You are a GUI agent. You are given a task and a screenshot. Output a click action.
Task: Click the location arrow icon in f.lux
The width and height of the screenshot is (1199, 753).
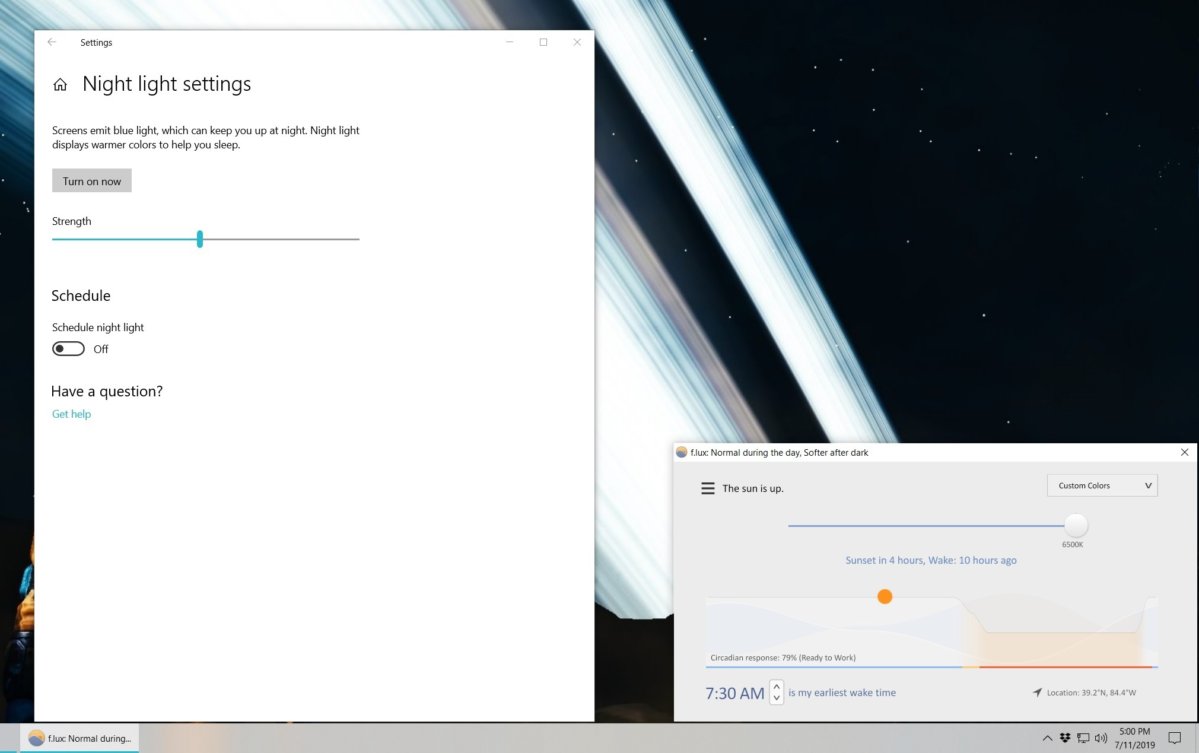point(1038,692)
